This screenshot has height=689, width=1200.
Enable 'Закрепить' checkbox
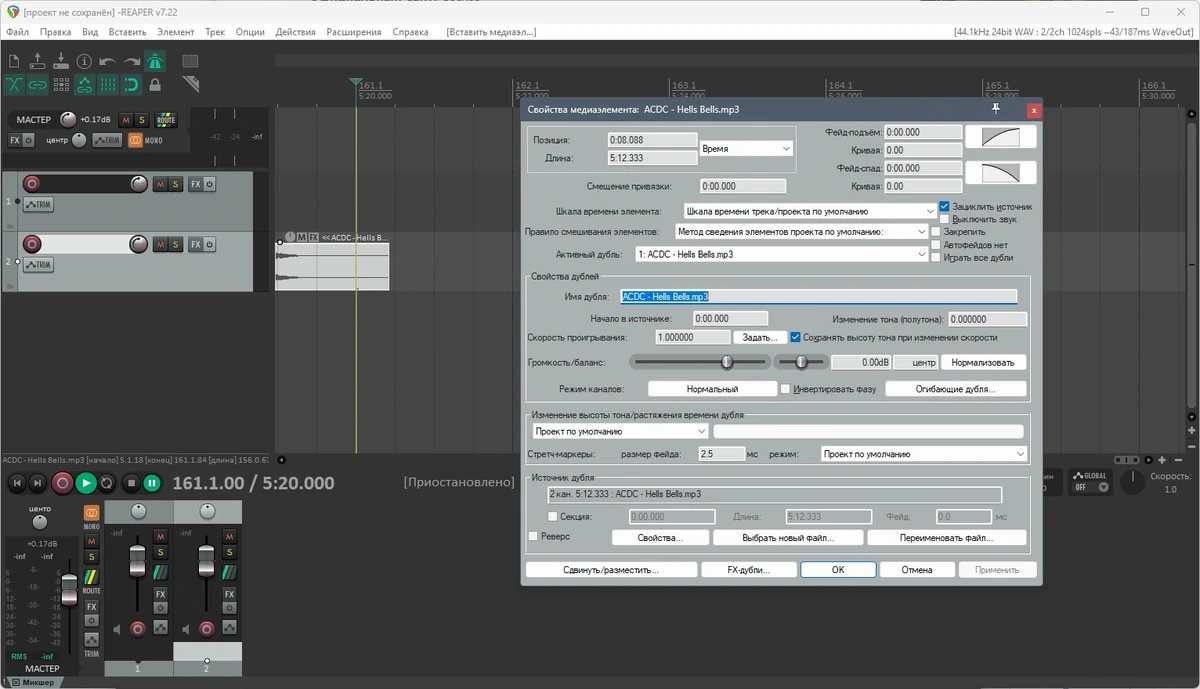(x=935, y=232)
